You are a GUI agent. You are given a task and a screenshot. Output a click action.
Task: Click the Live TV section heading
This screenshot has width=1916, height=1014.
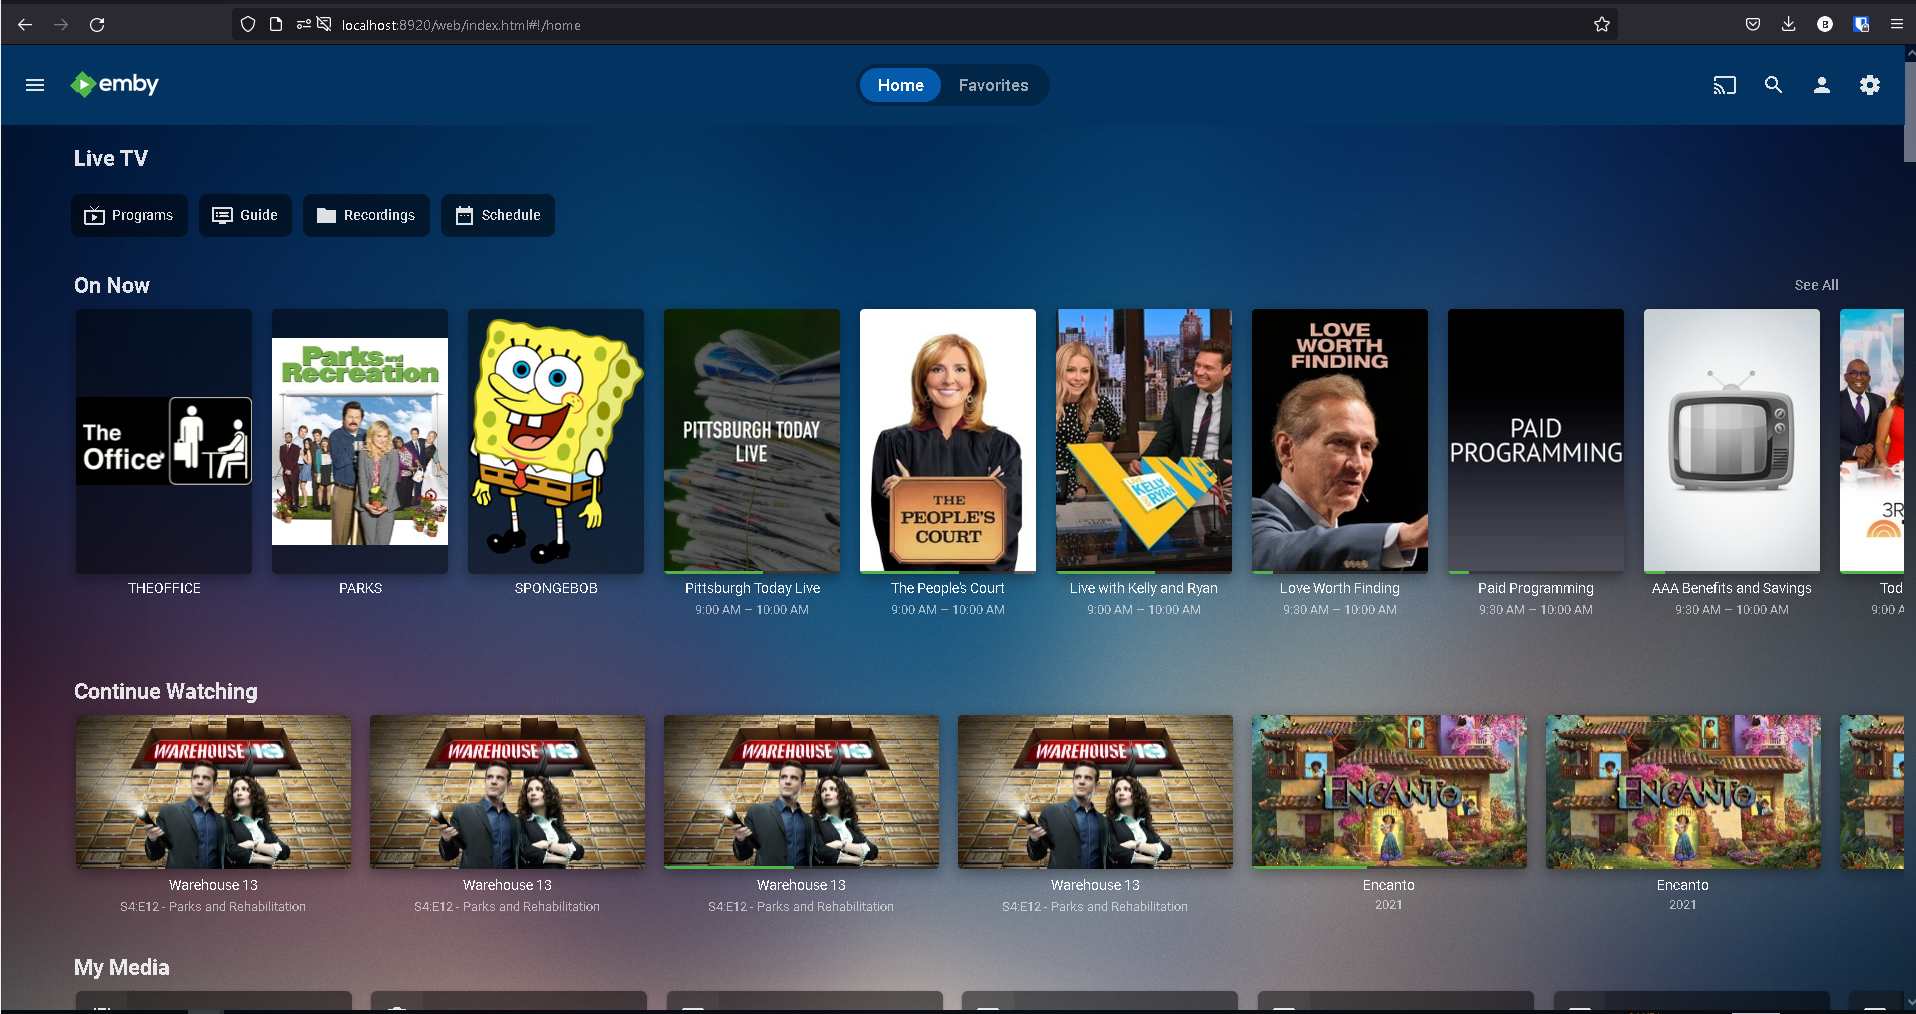111,158
